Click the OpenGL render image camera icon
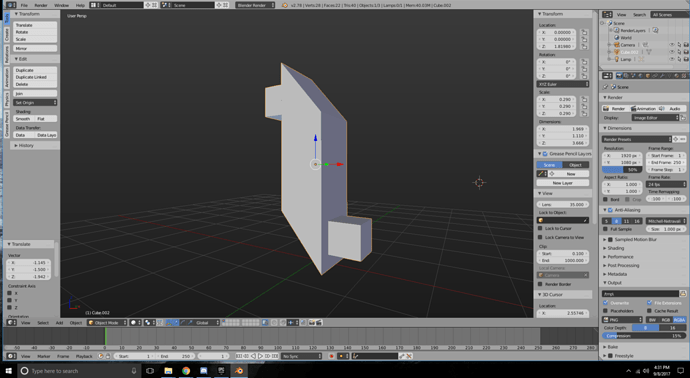This screenshot has width=690, height=378. tap(312, 323)
